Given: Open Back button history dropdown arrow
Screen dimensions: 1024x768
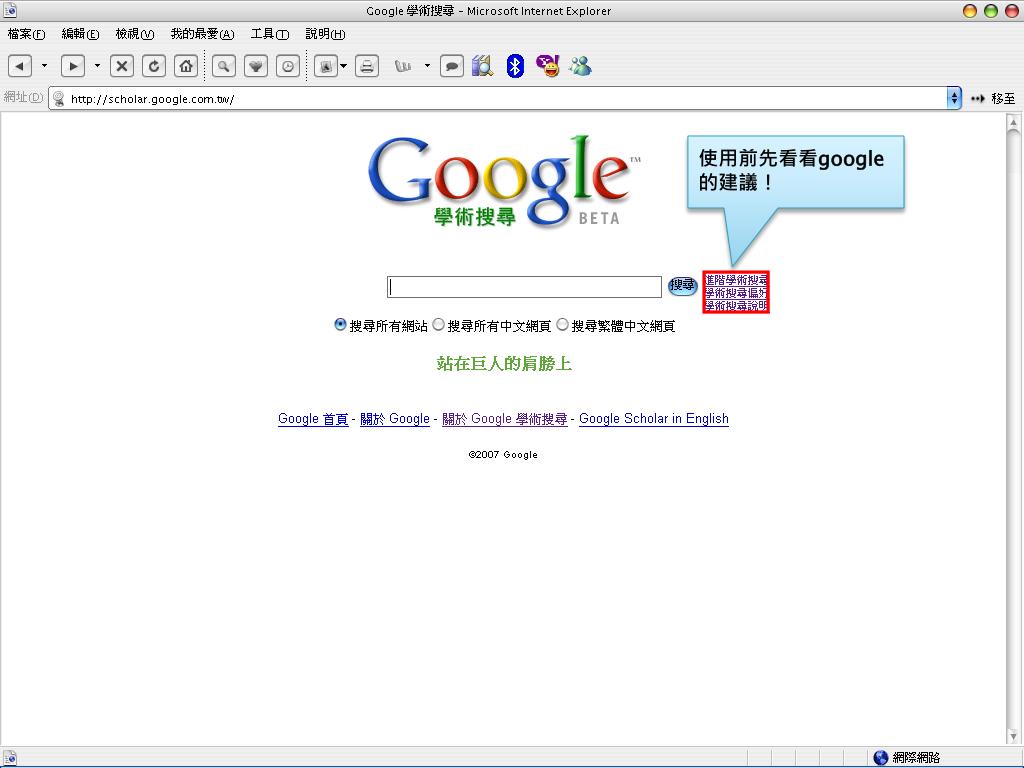Looking at the screenshot, I should click(x=44, y=66).
